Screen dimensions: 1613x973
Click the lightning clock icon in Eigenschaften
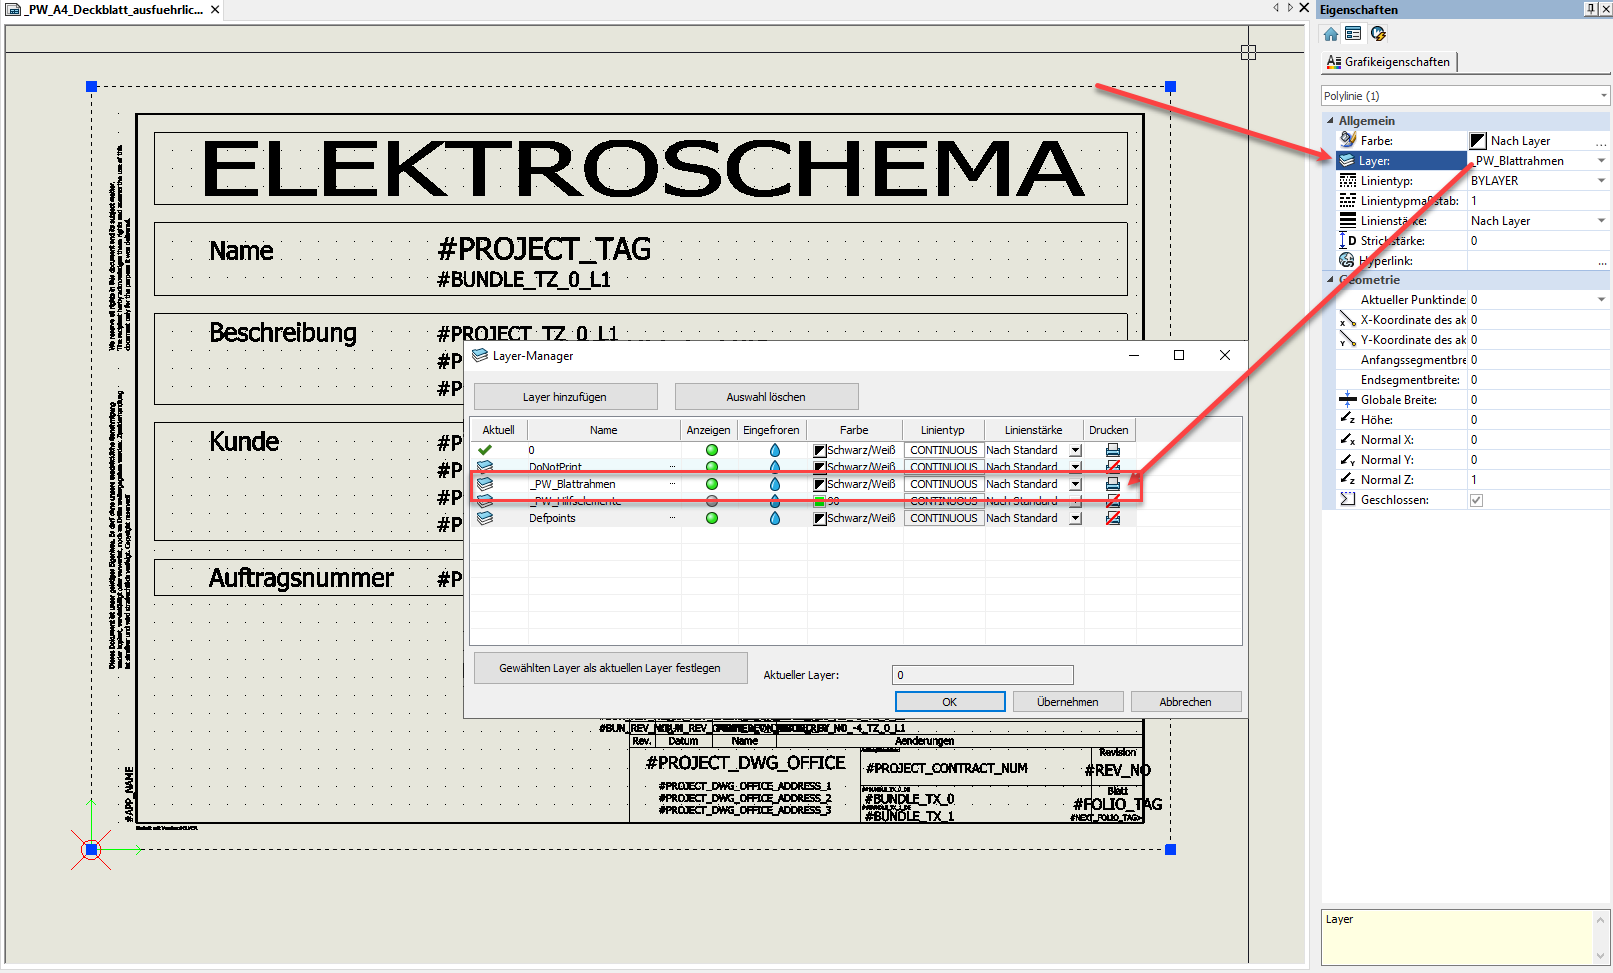click(1378, 34)
